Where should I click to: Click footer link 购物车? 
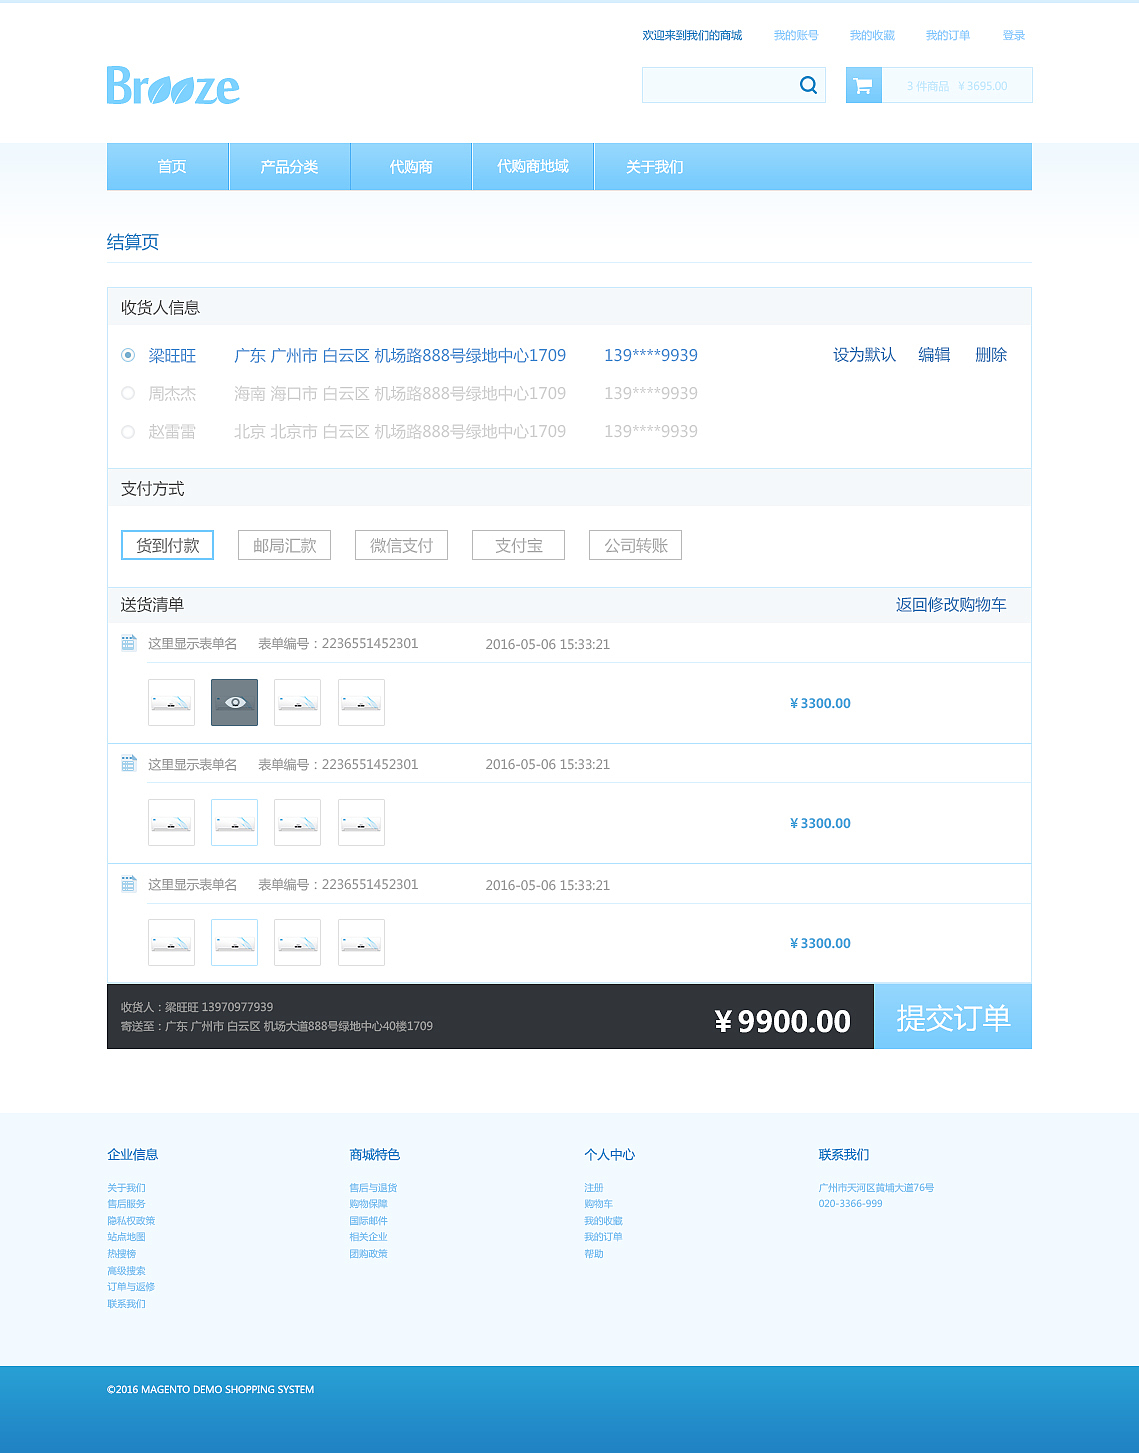tap(599, 1204)
